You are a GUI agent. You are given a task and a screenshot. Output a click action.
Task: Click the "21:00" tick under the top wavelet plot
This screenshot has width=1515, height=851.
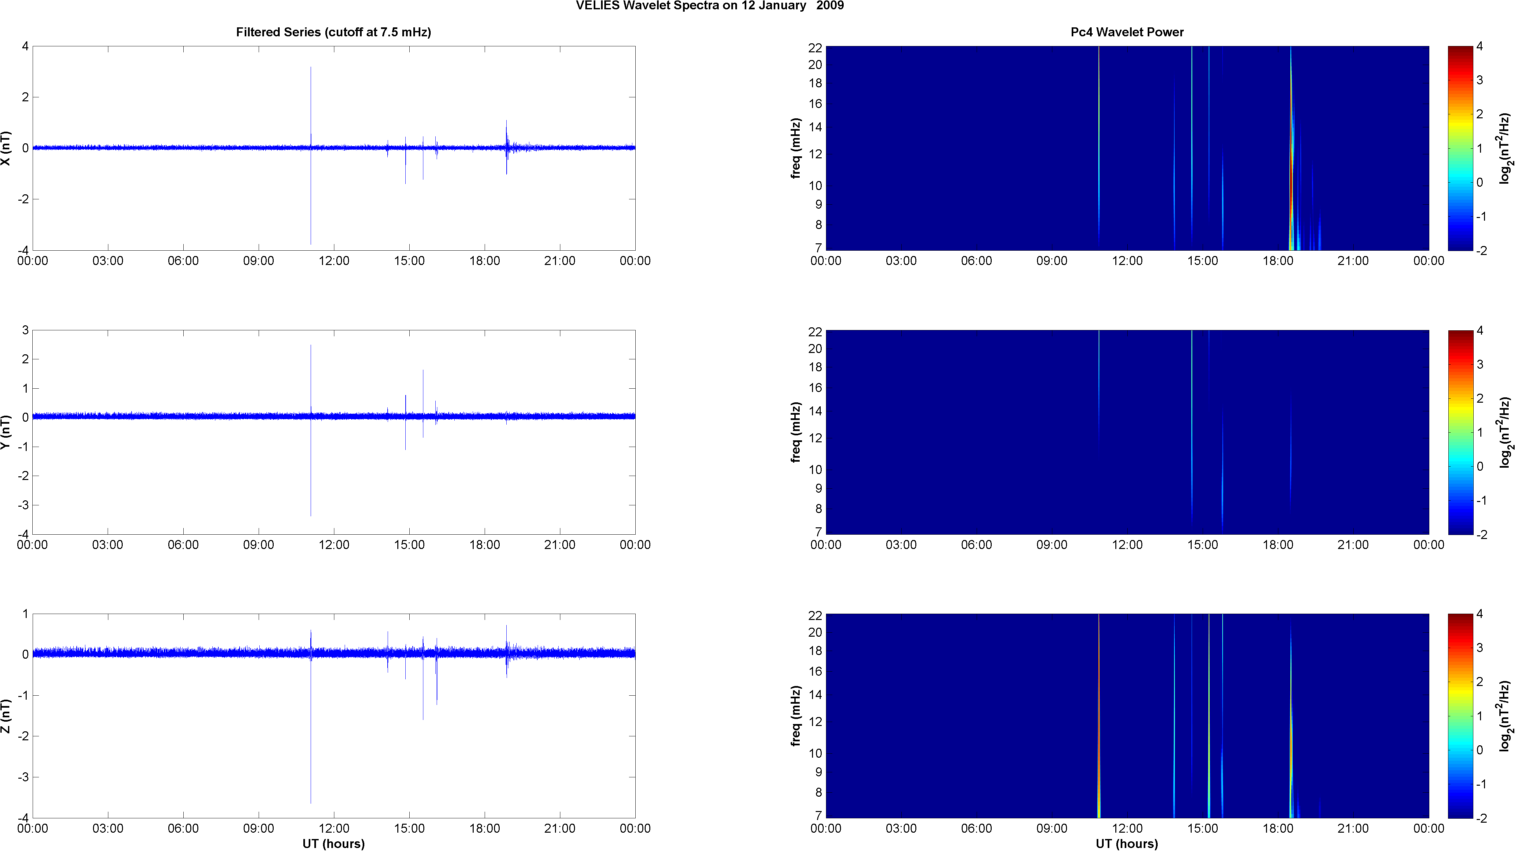tap(1353, 261)
